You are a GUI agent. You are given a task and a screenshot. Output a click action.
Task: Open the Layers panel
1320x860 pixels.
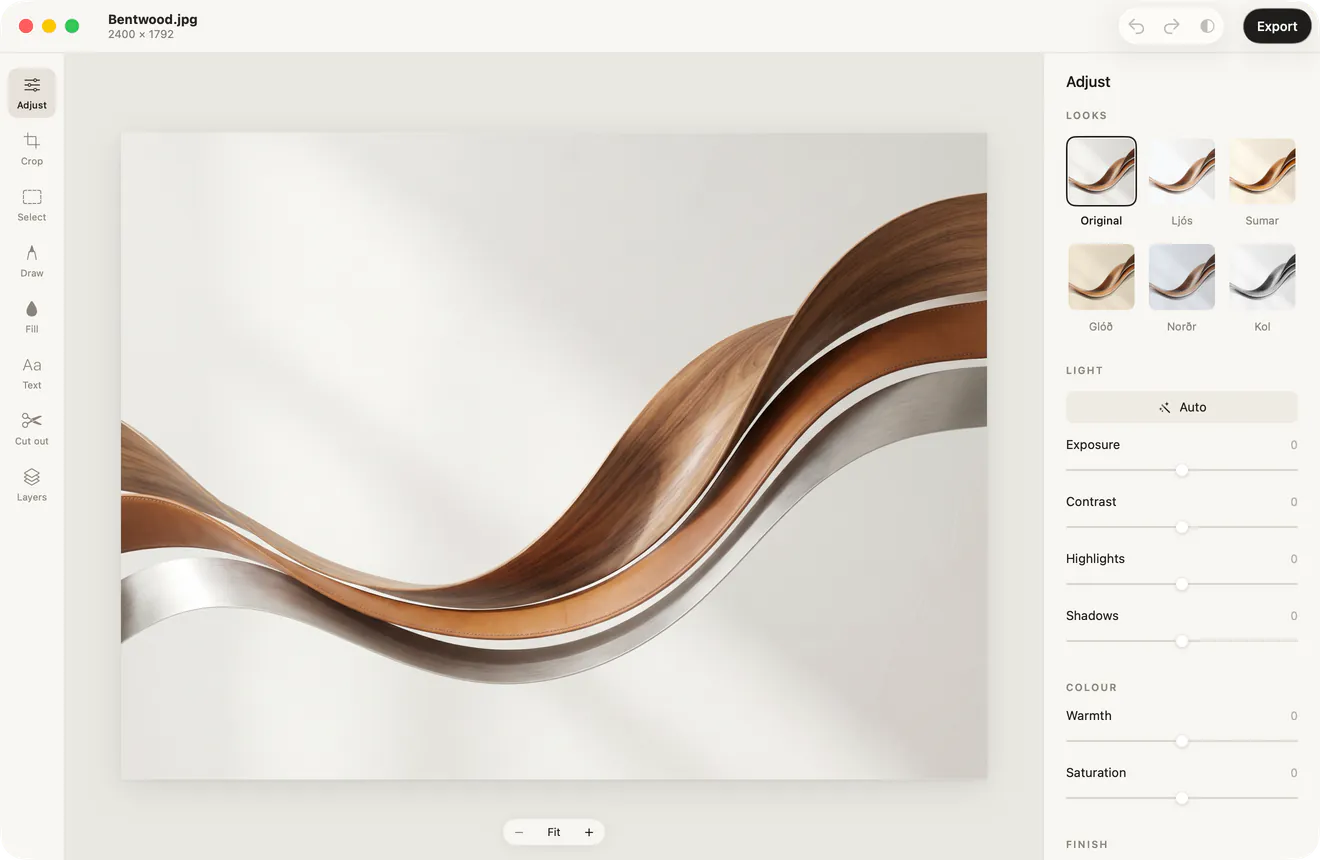click(x=32, y=485)
